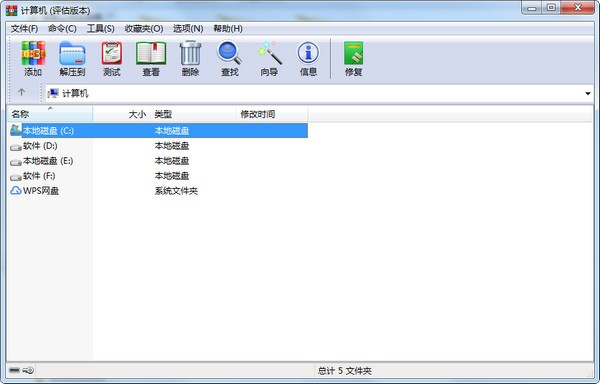The height and width of the screenshot is (384, 600).
Task: Click the WPS网盘 cloud icon
Action: (x=16, y=190)
